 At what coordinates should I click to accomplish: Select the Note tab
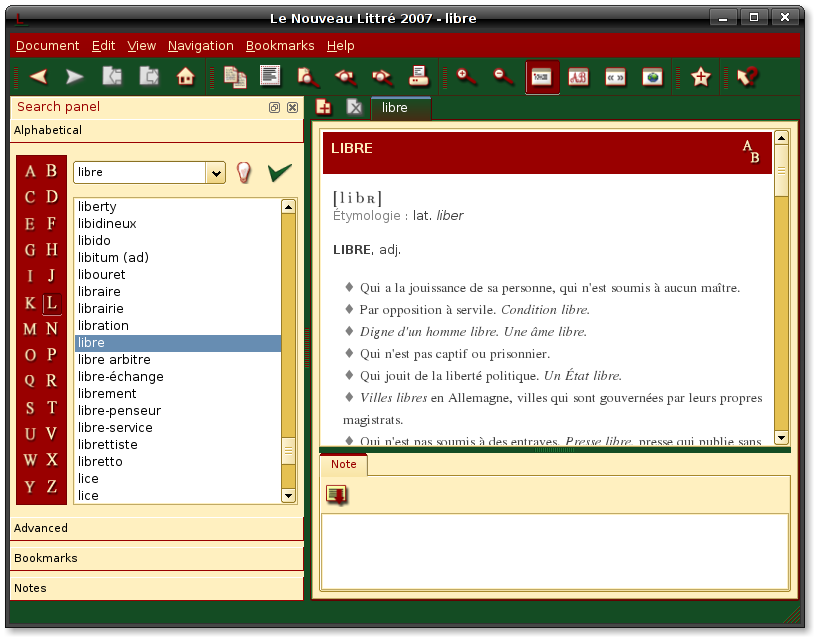pos(344,464)
